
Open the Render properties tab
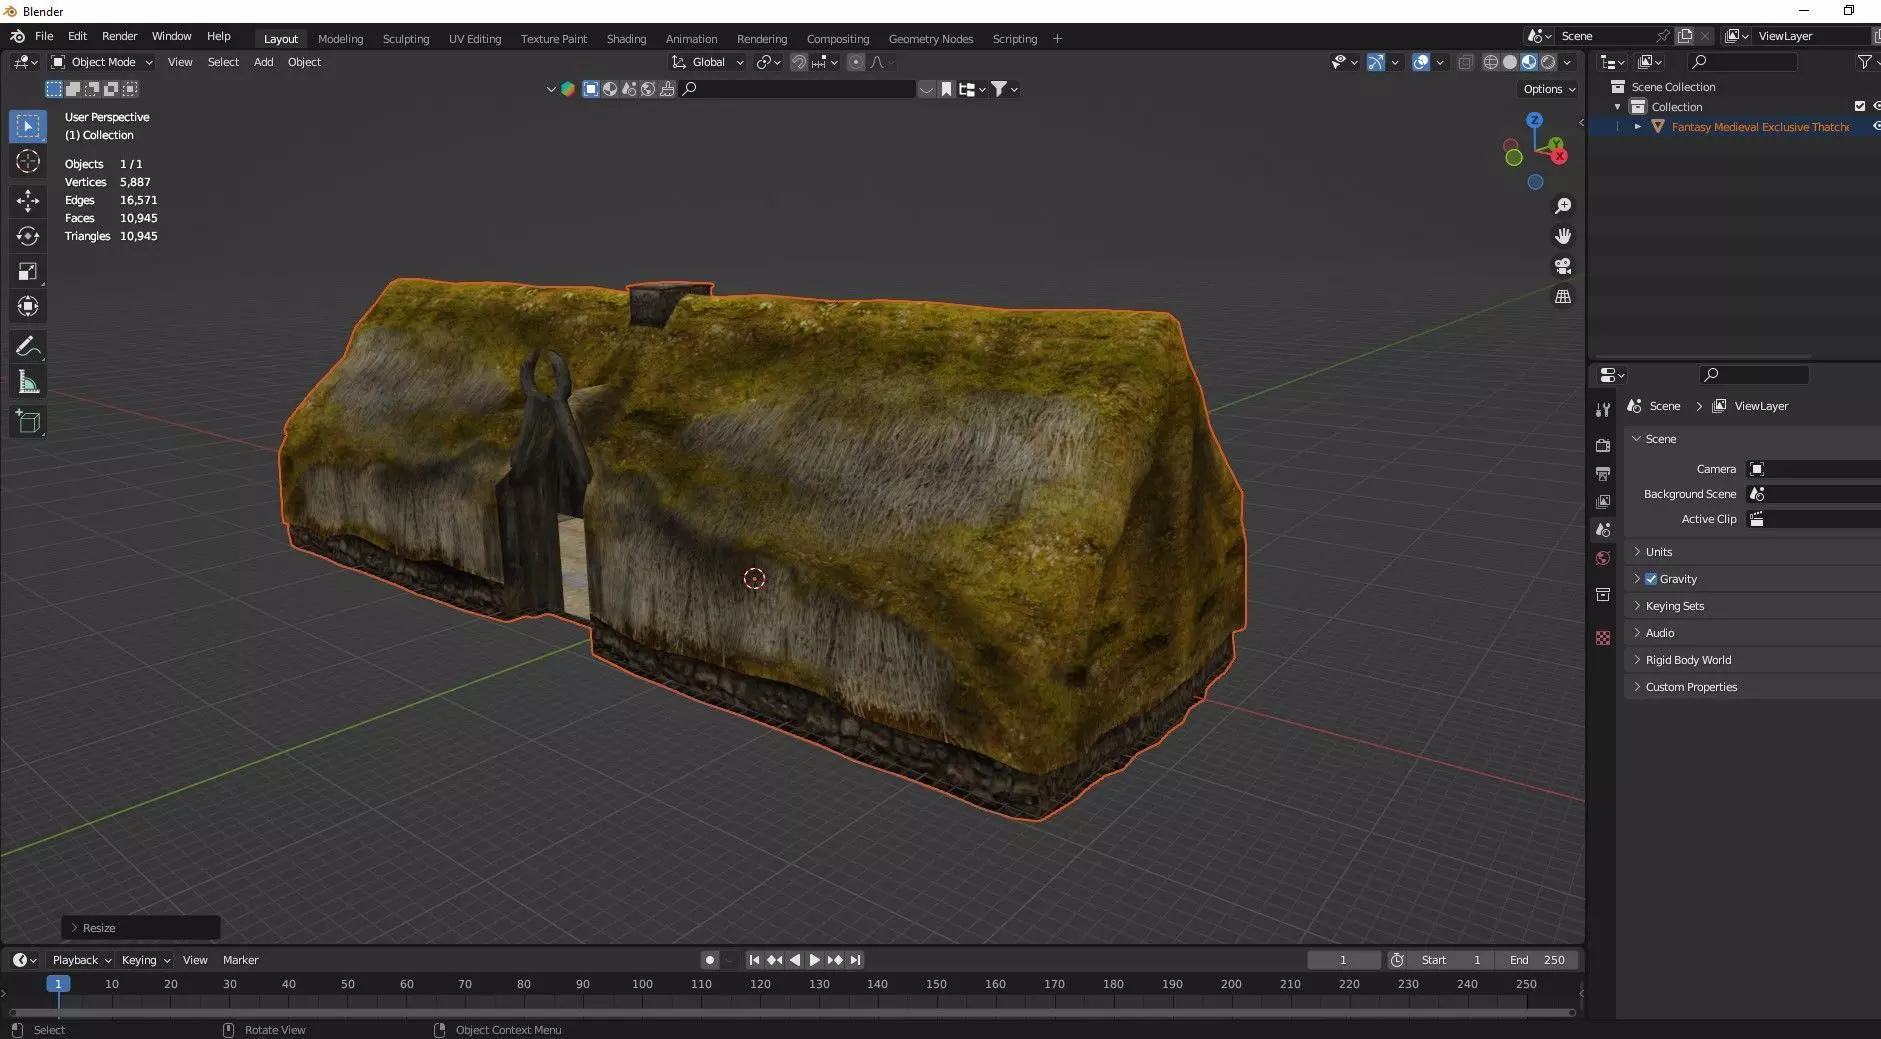[x=1603, y=445]
